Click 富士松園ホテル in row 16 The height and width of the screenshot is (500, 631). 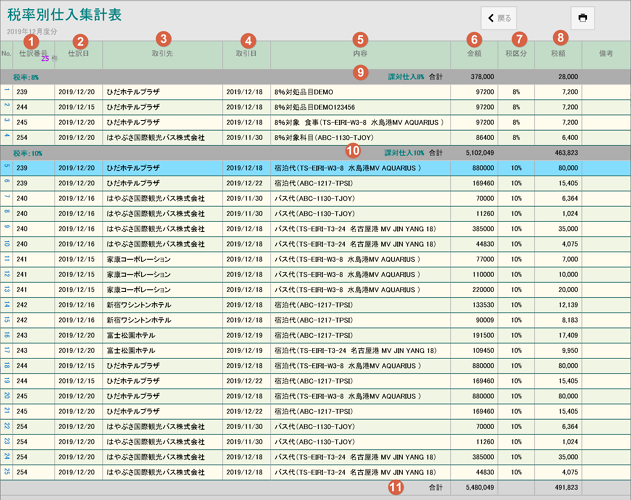pos(131,335)
